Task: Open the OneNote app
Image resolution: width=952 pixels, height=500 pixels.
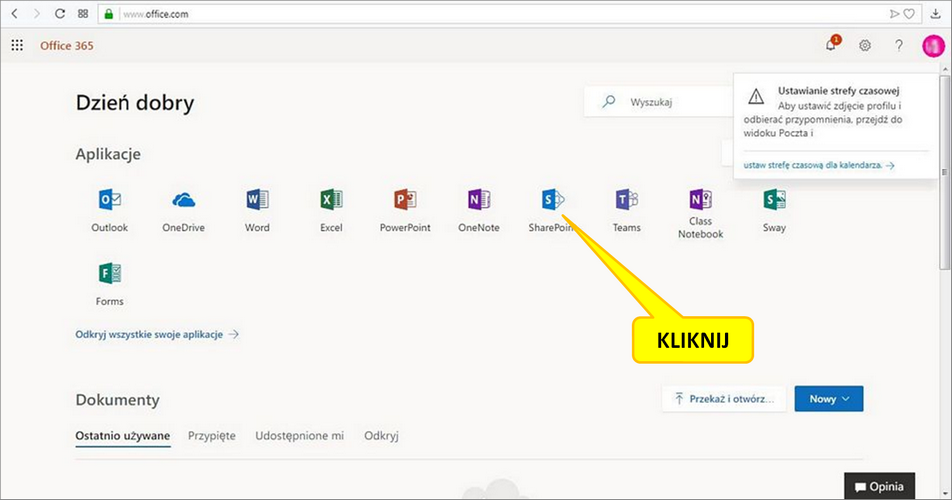Action: pyautogui.click(x=479, y=211)
